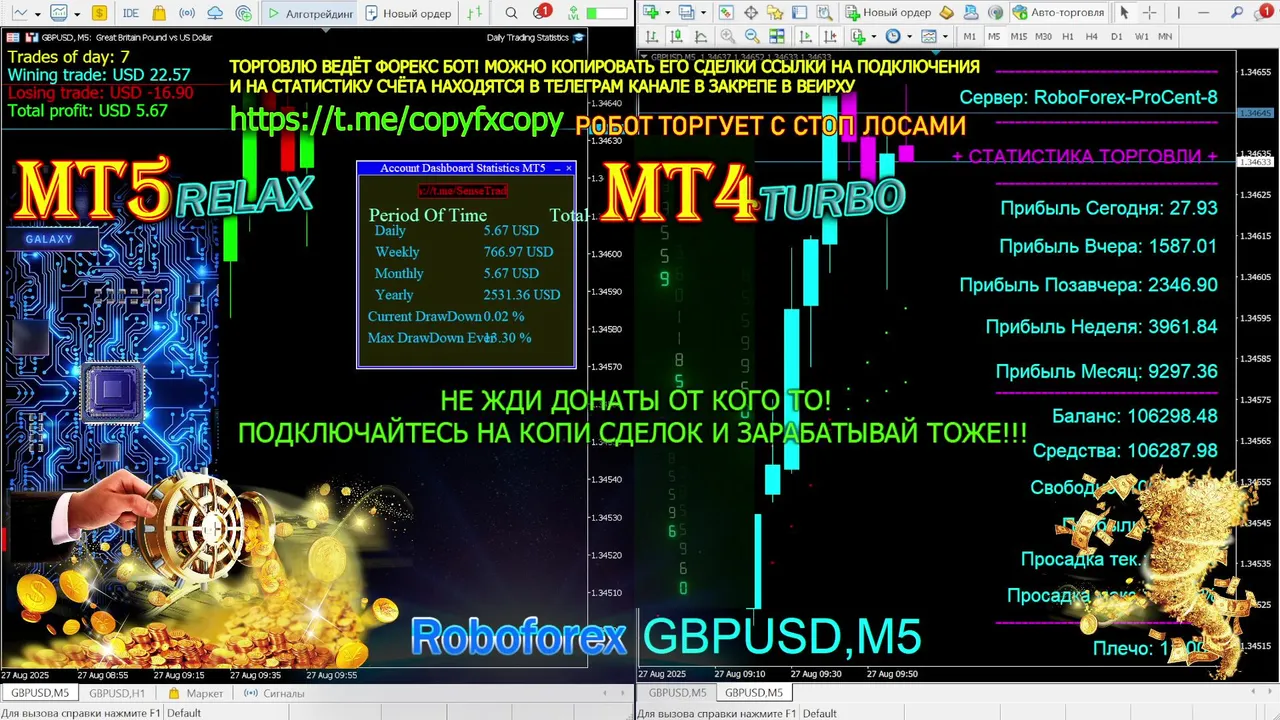This screenshot has width=1280, height=720.
Task: Click the MT5 line chart type icon
Action: click(x=19, y=13)
